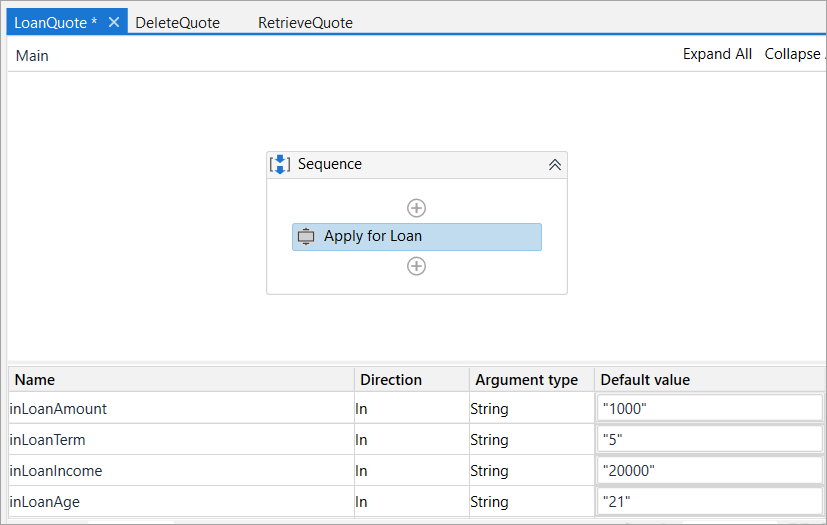Select the Apply for Loan activity

point(417,237)
